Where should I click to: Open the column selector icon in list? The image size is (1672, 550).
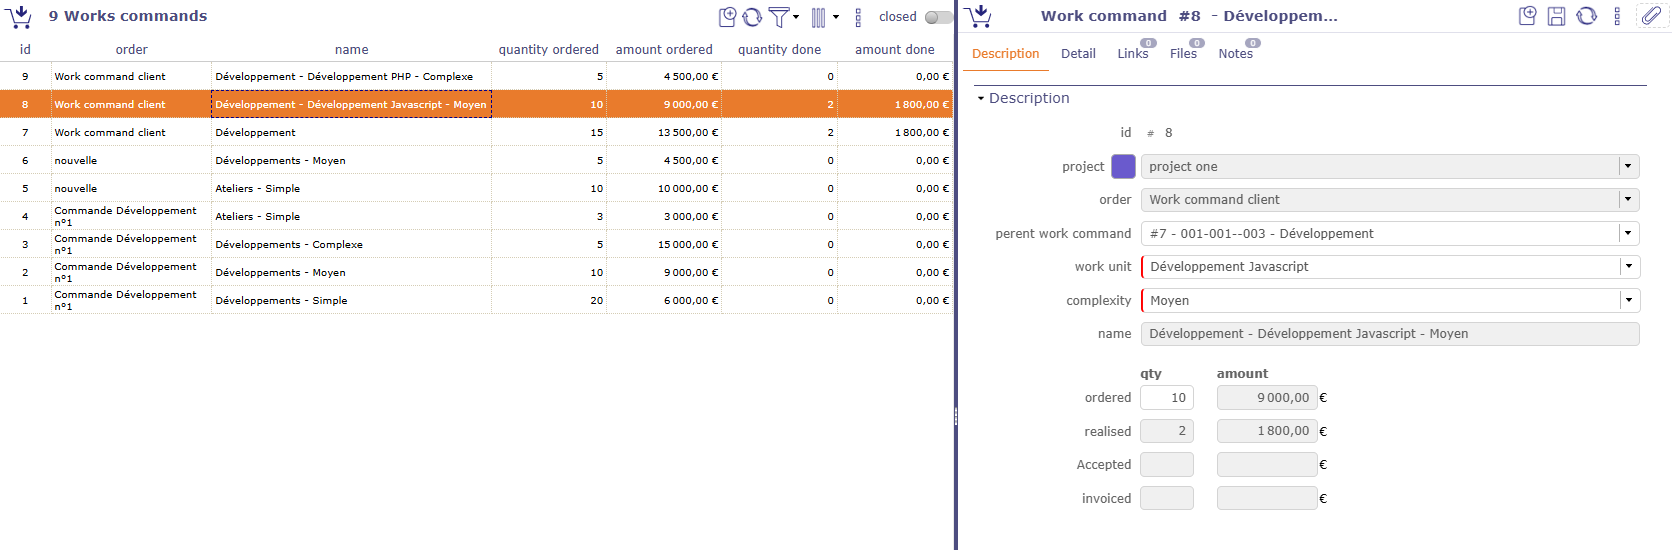(x=818, y=17)
